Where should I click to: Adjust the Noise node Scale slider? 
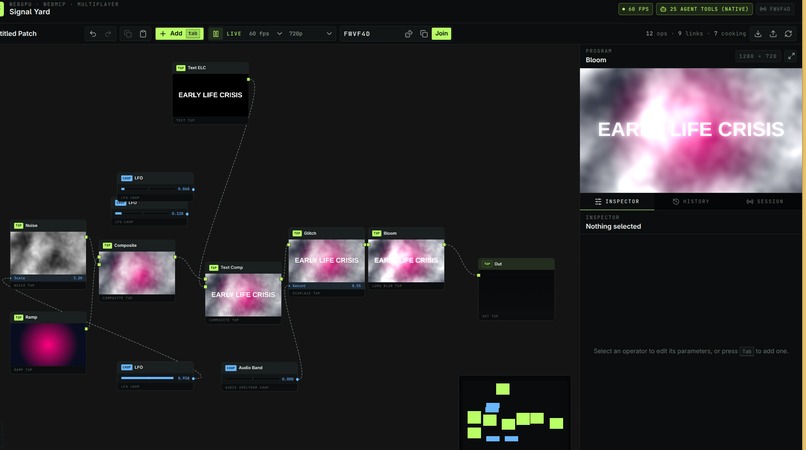pos(48,278)
